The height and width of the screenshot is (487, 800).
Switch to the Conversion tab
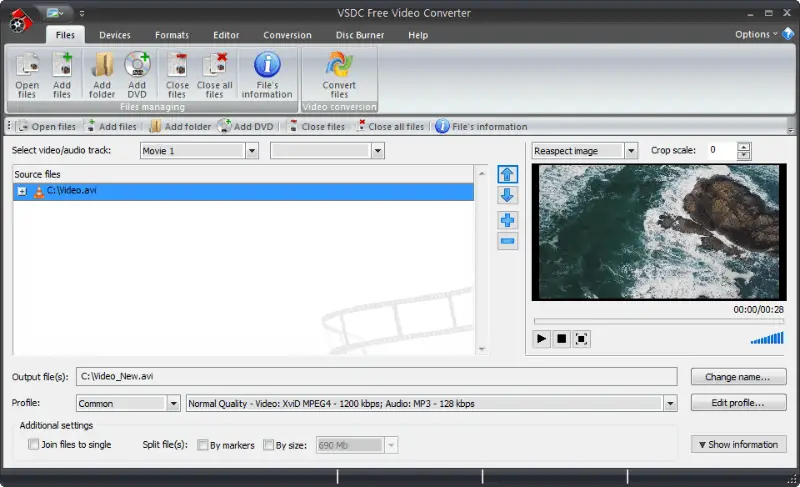click(287, 35)
